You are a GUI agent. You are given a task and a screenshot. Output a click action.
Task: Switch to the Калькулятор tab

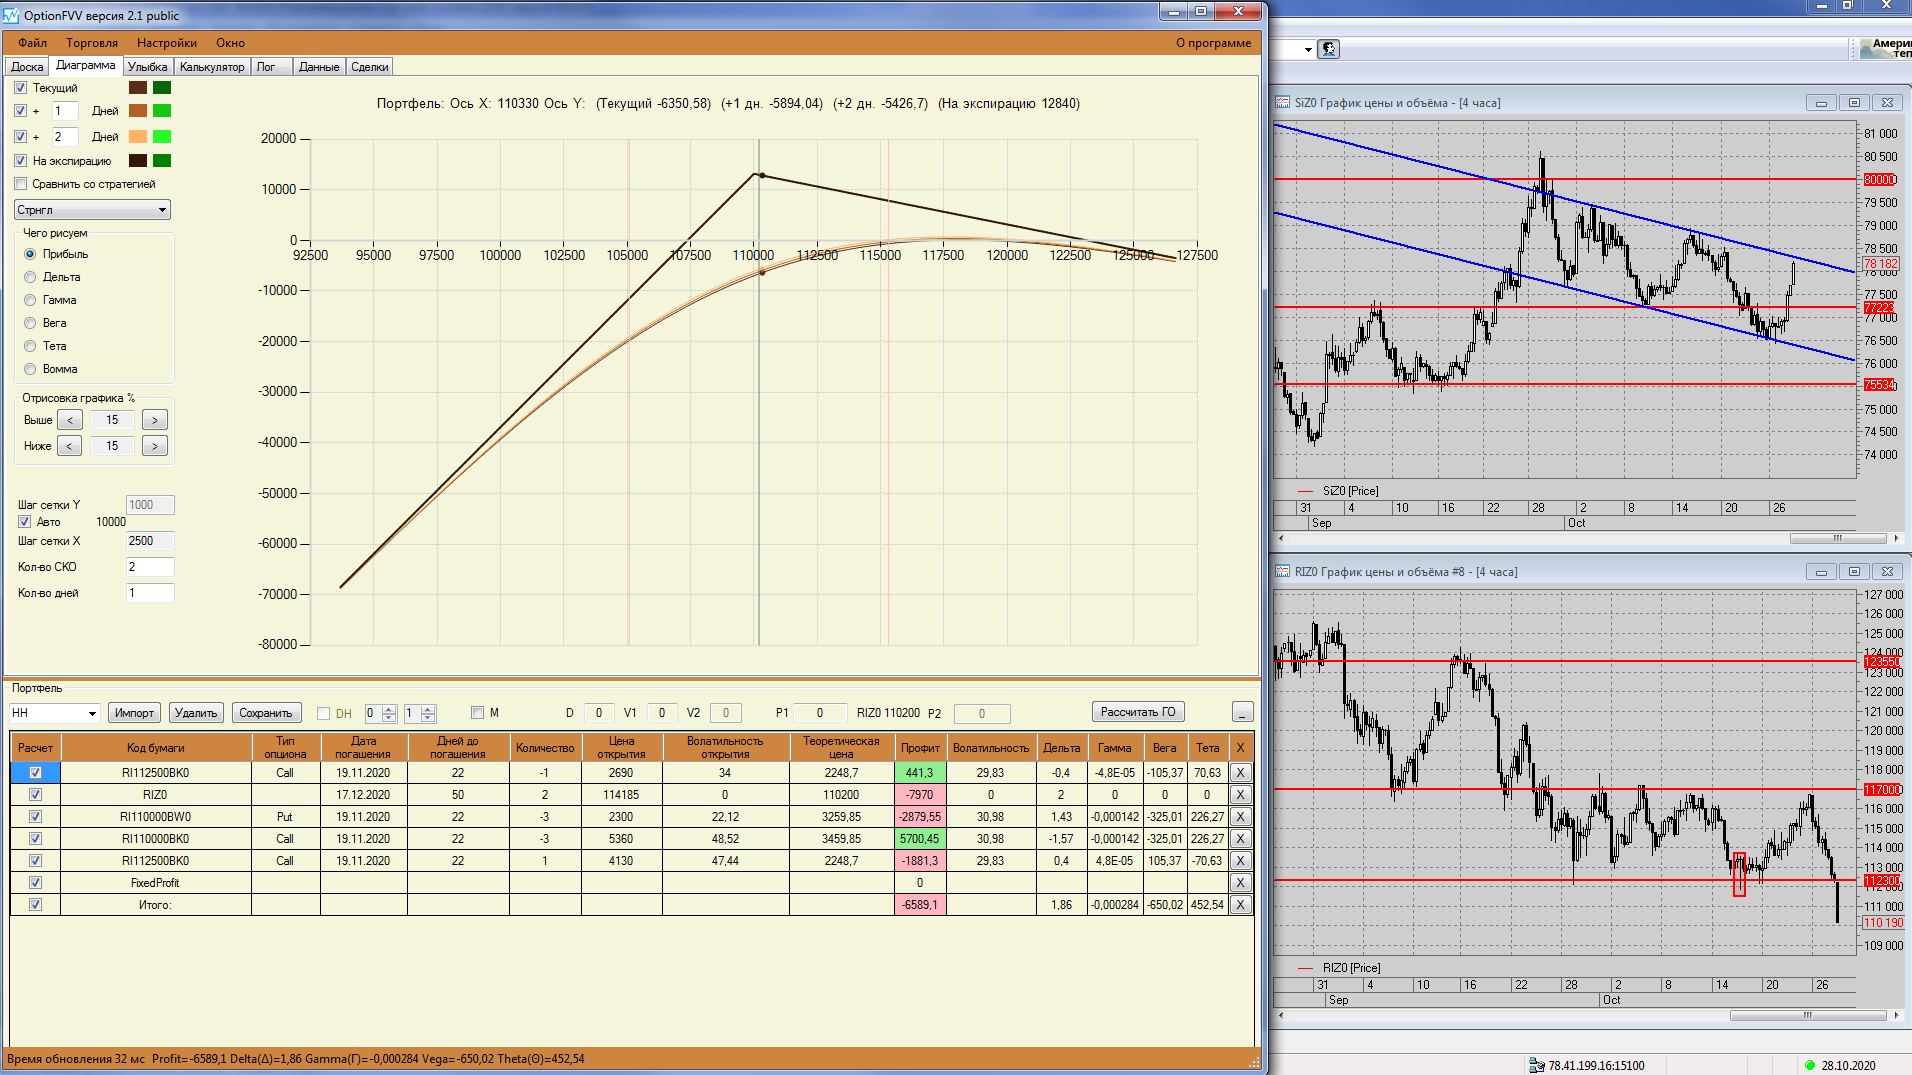point(212,67)
